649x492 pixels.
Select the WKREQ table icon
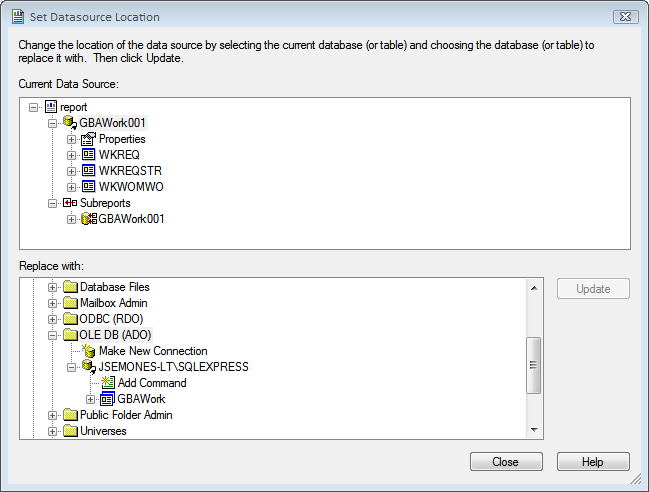pyautogui.click(x=89, y=155)
